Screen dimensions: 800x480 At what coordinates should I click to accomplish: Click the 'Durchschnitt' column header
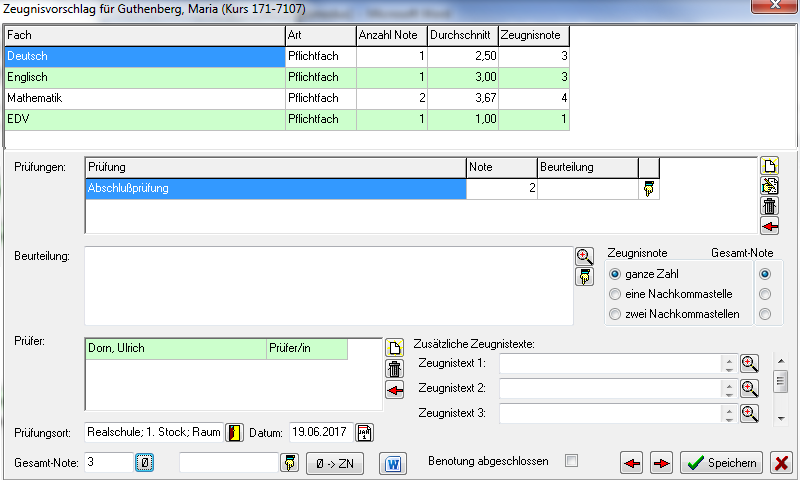463,36
